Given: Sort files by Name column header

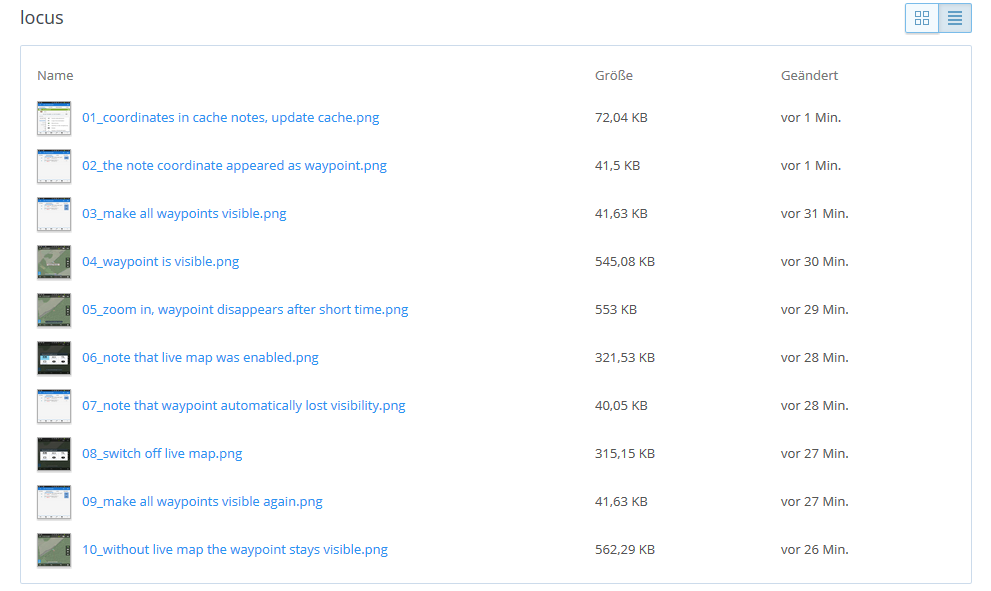Looking at the screenshot, I should click(55, 76).
